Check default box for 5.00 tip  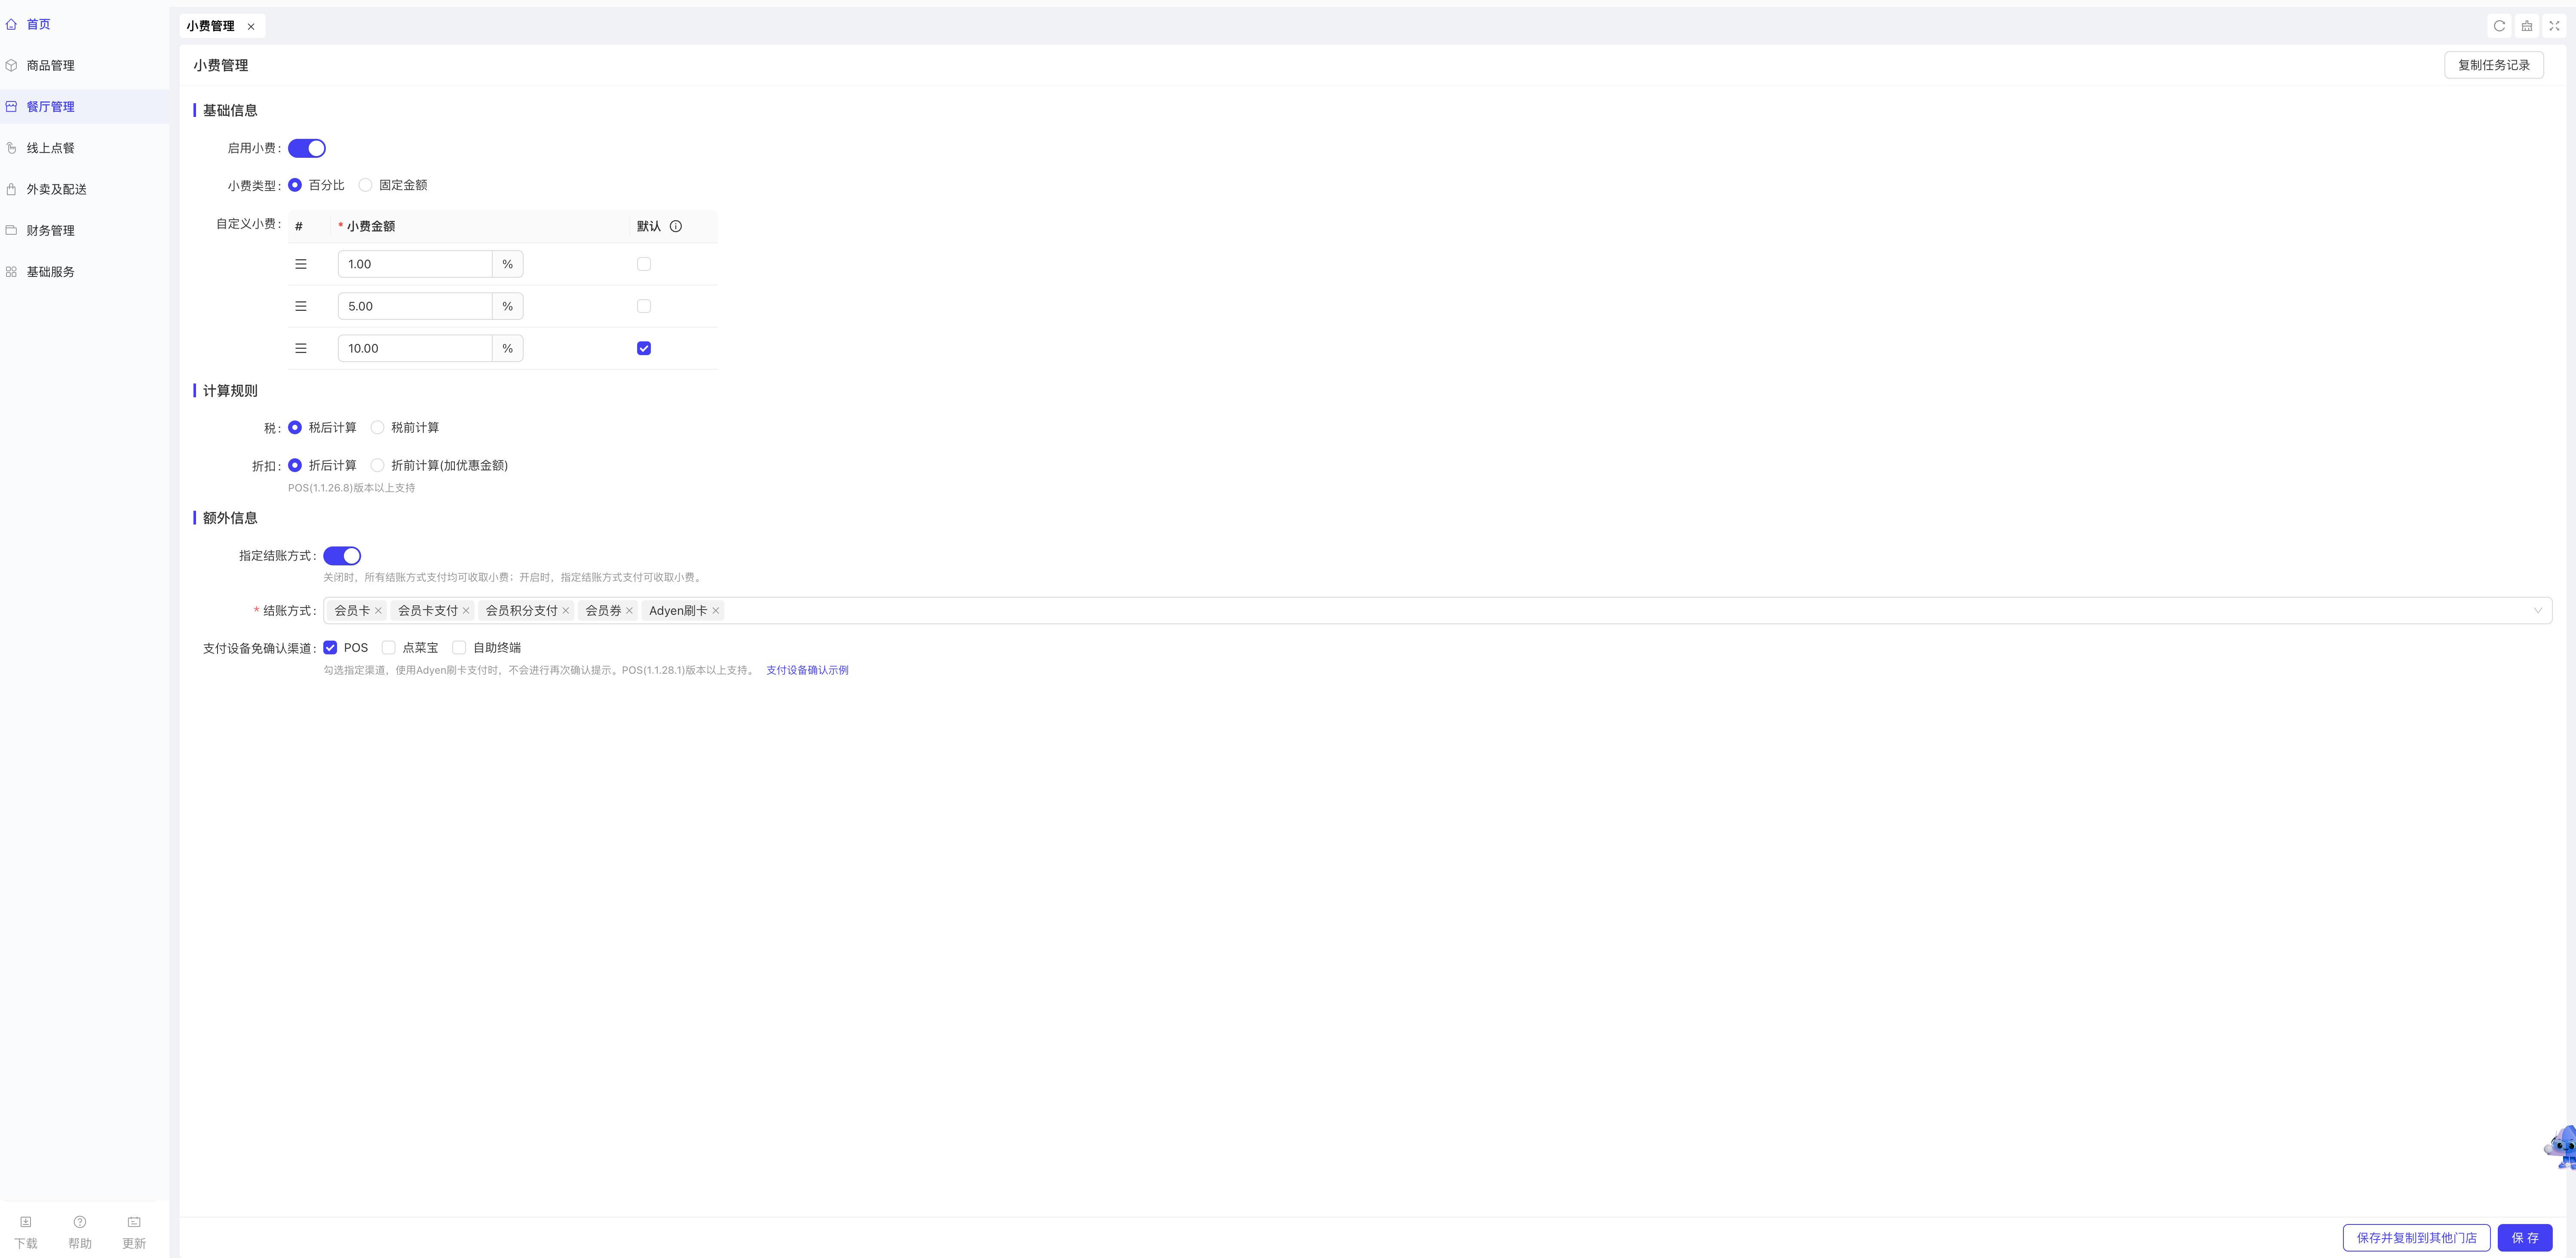tap(644, 306)
